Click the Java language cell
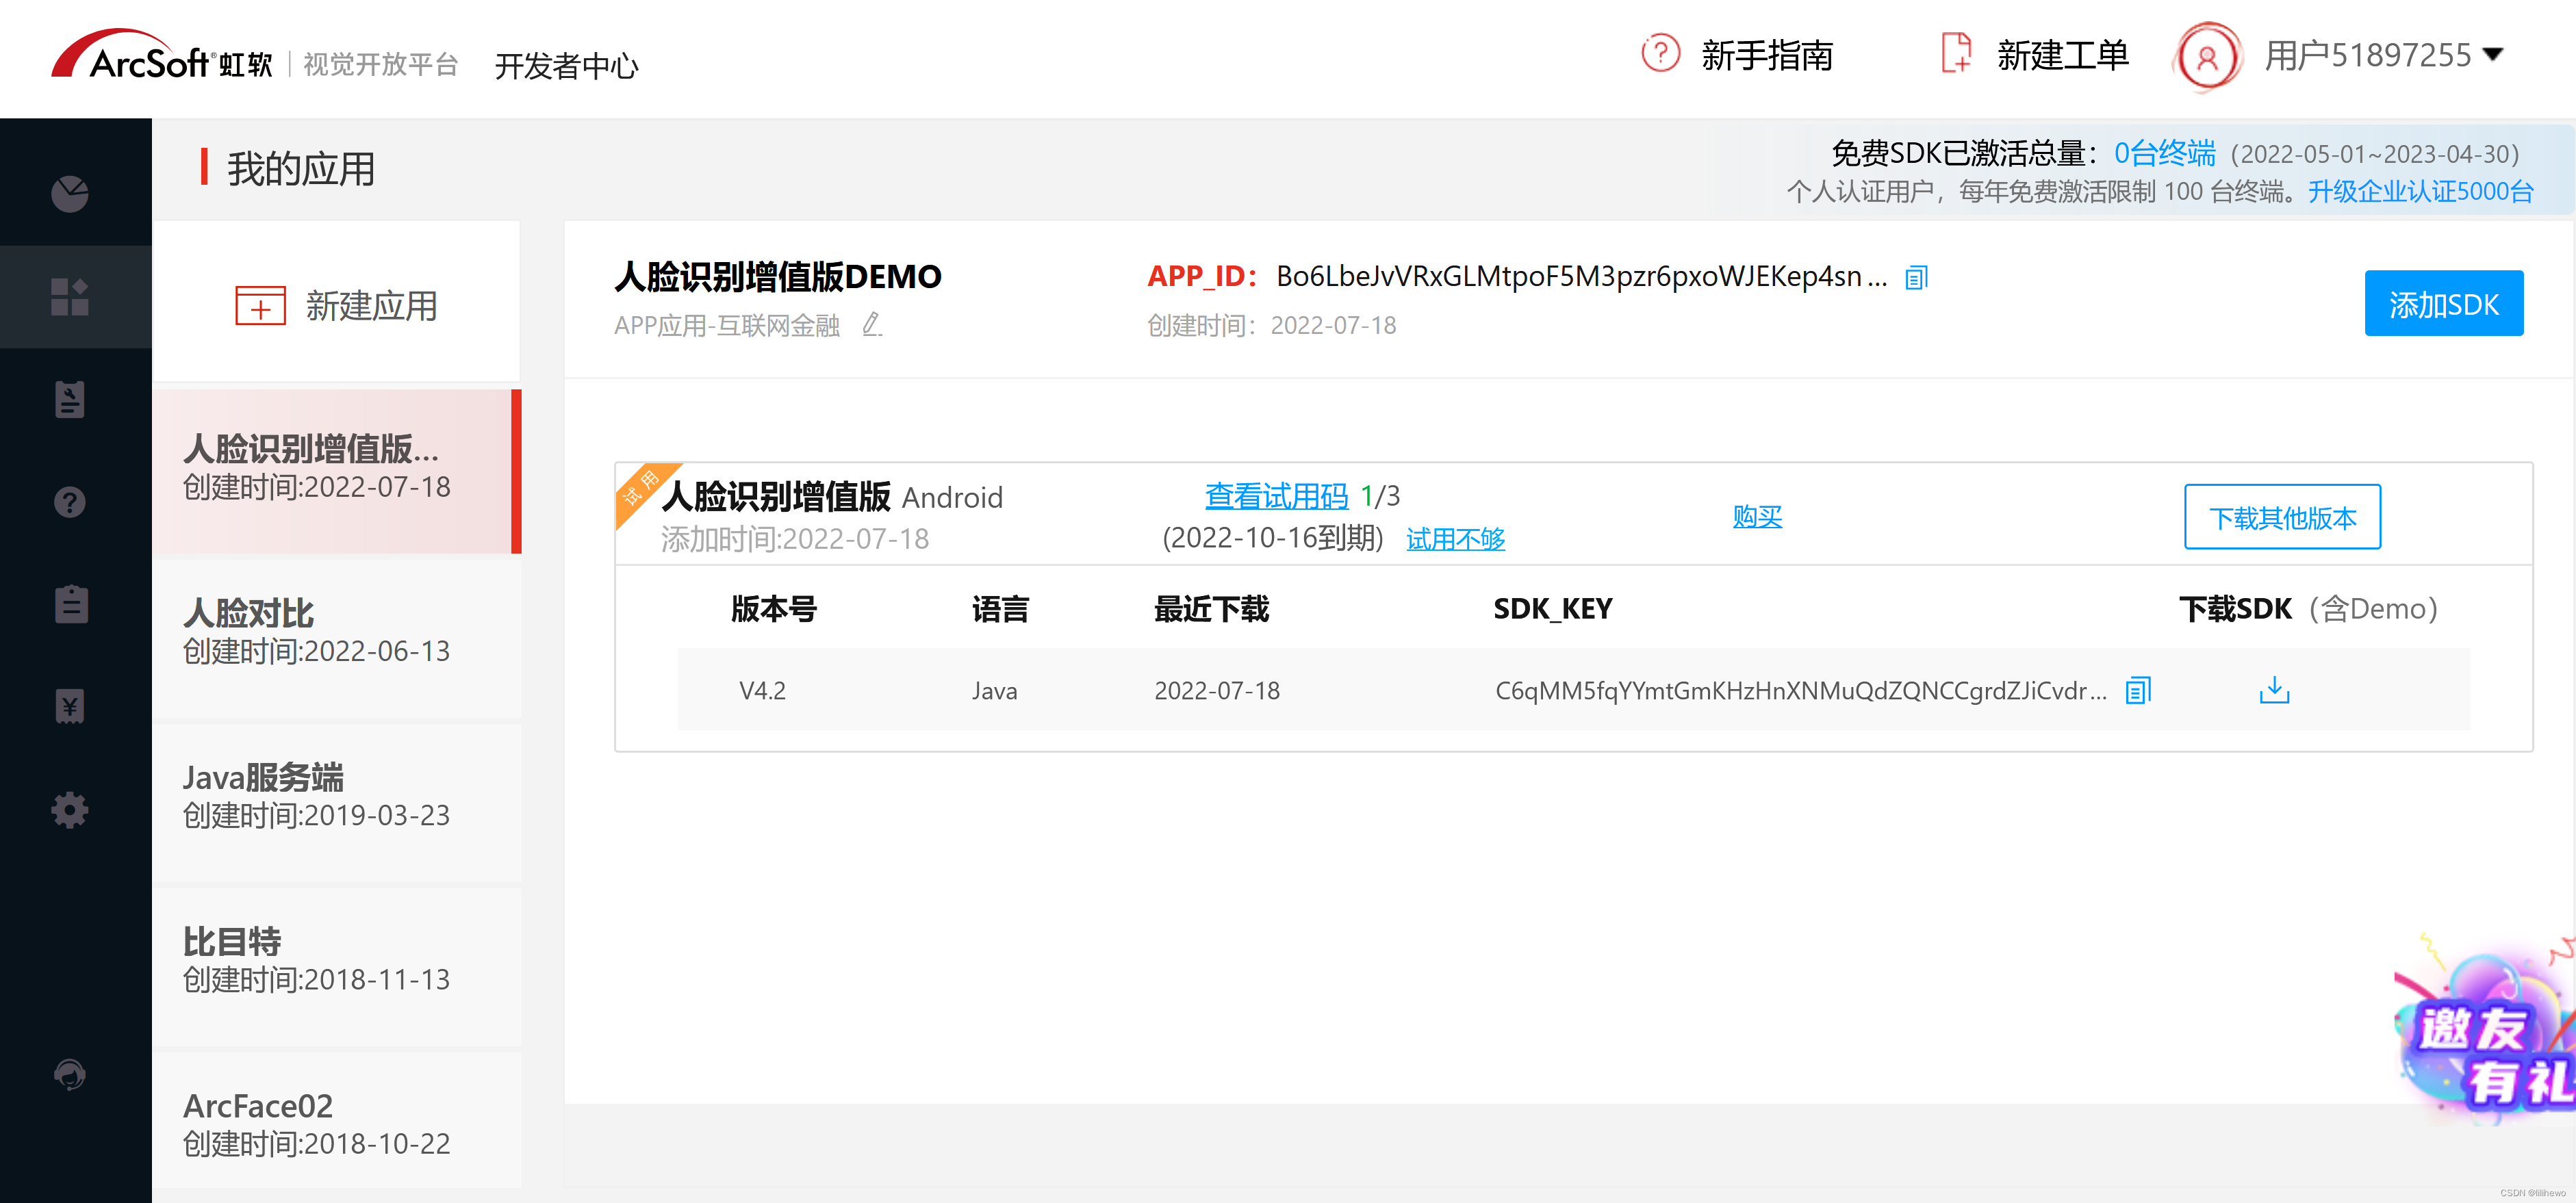2576x1203 pixels. tap(994, 691)
